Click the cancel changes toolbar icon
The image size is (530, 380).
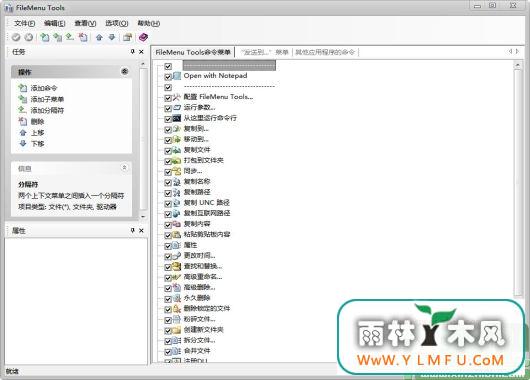pyautogui.click(x=29, y=38)
